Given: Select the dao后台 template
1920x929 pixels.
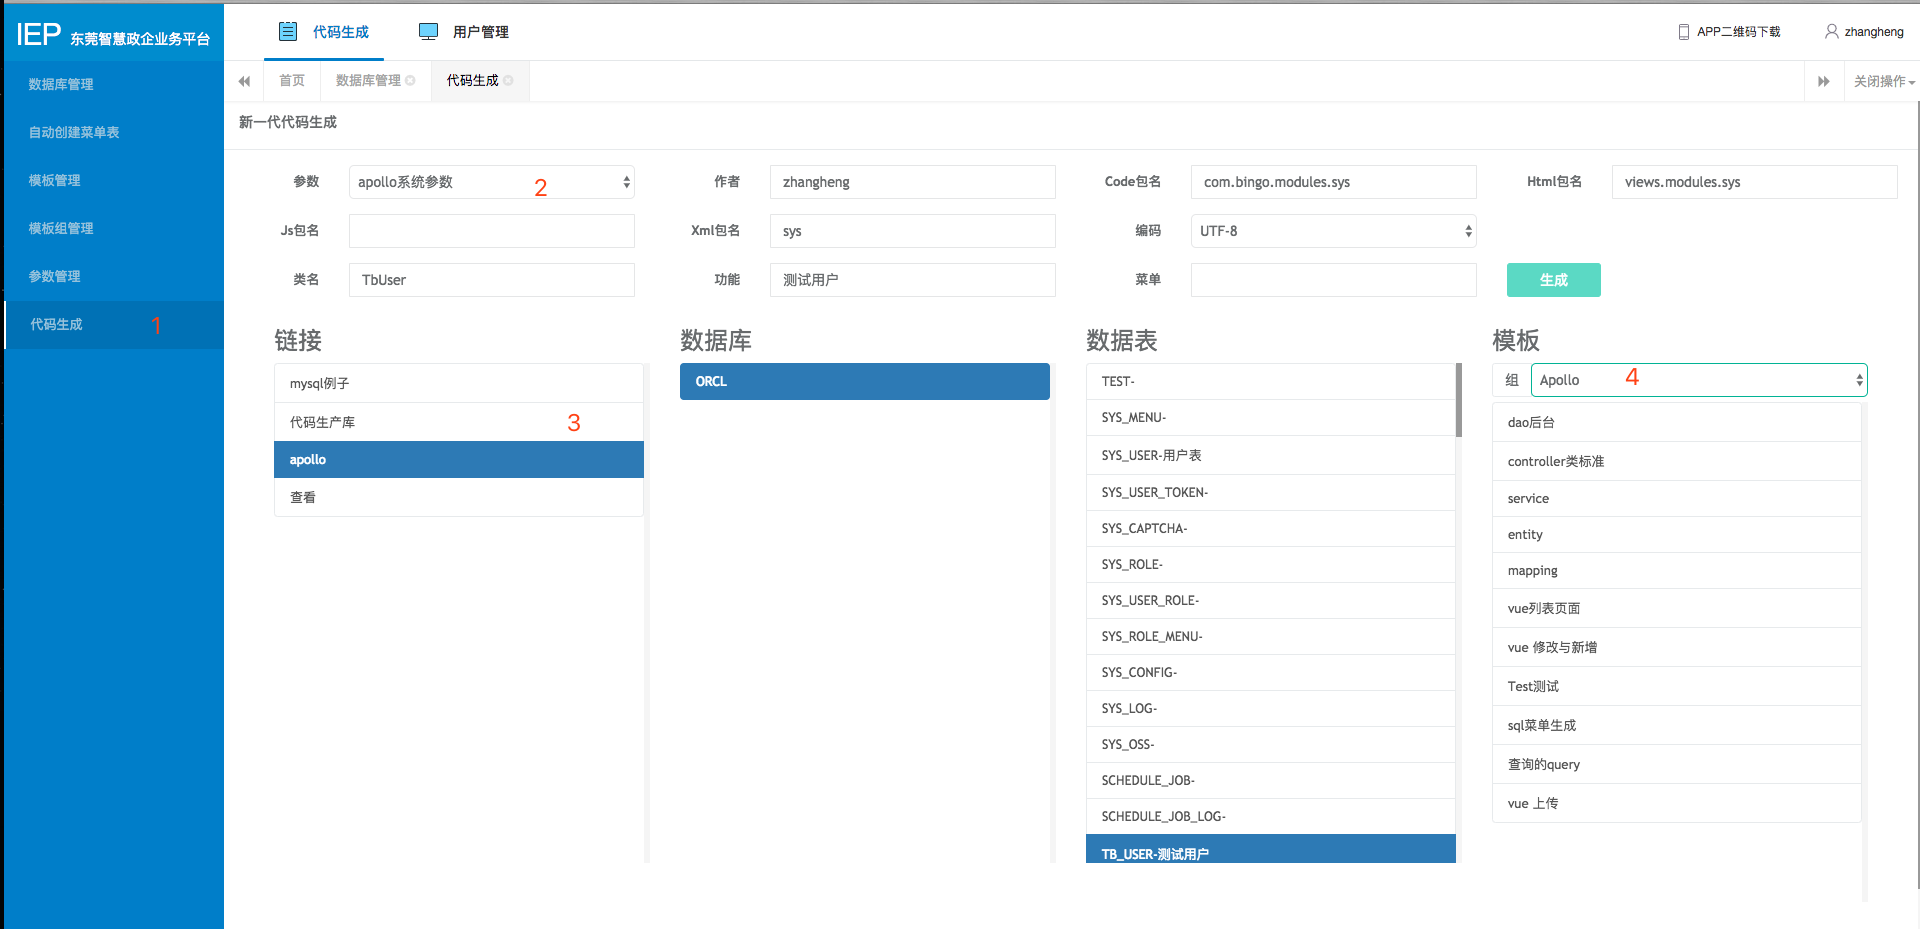Looking at the screenshot, I should point(1677,422).
